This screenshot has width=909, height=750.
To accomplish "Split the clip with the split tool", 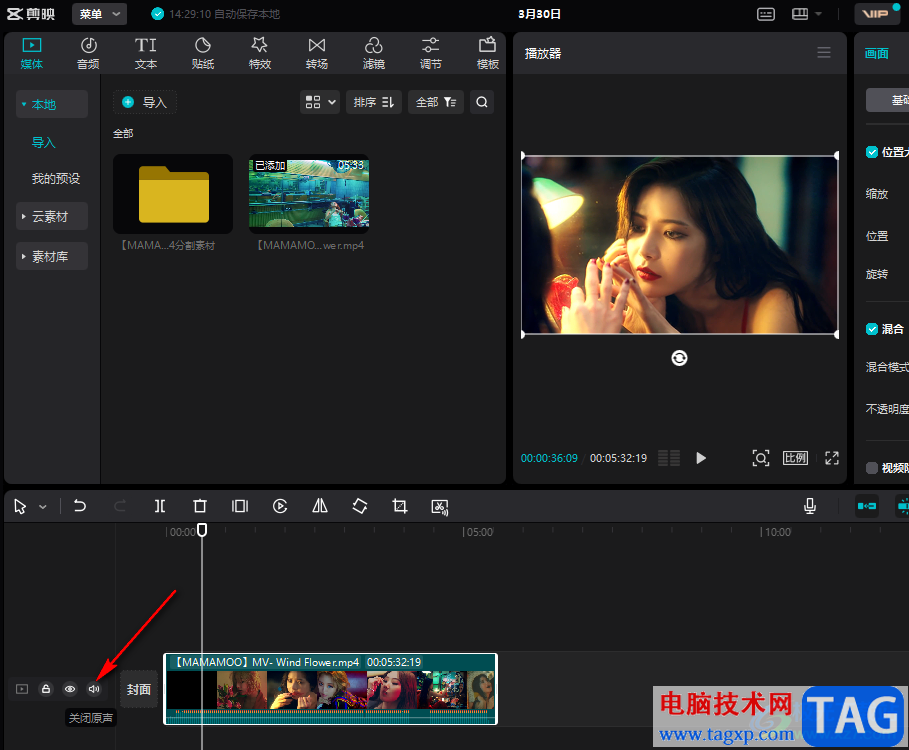I will (160, 507).
